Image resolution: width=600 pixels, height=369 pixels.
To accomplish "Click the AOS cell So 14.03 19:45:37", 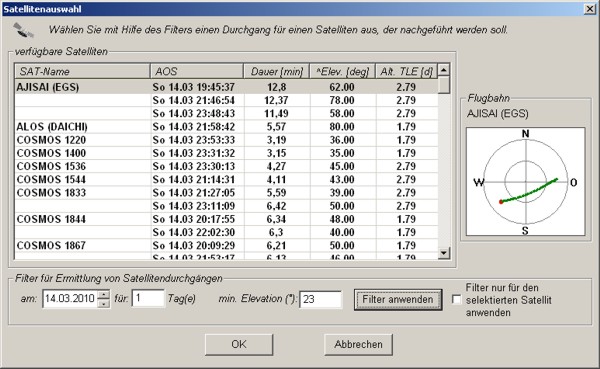I will click(x=194, y=87).
